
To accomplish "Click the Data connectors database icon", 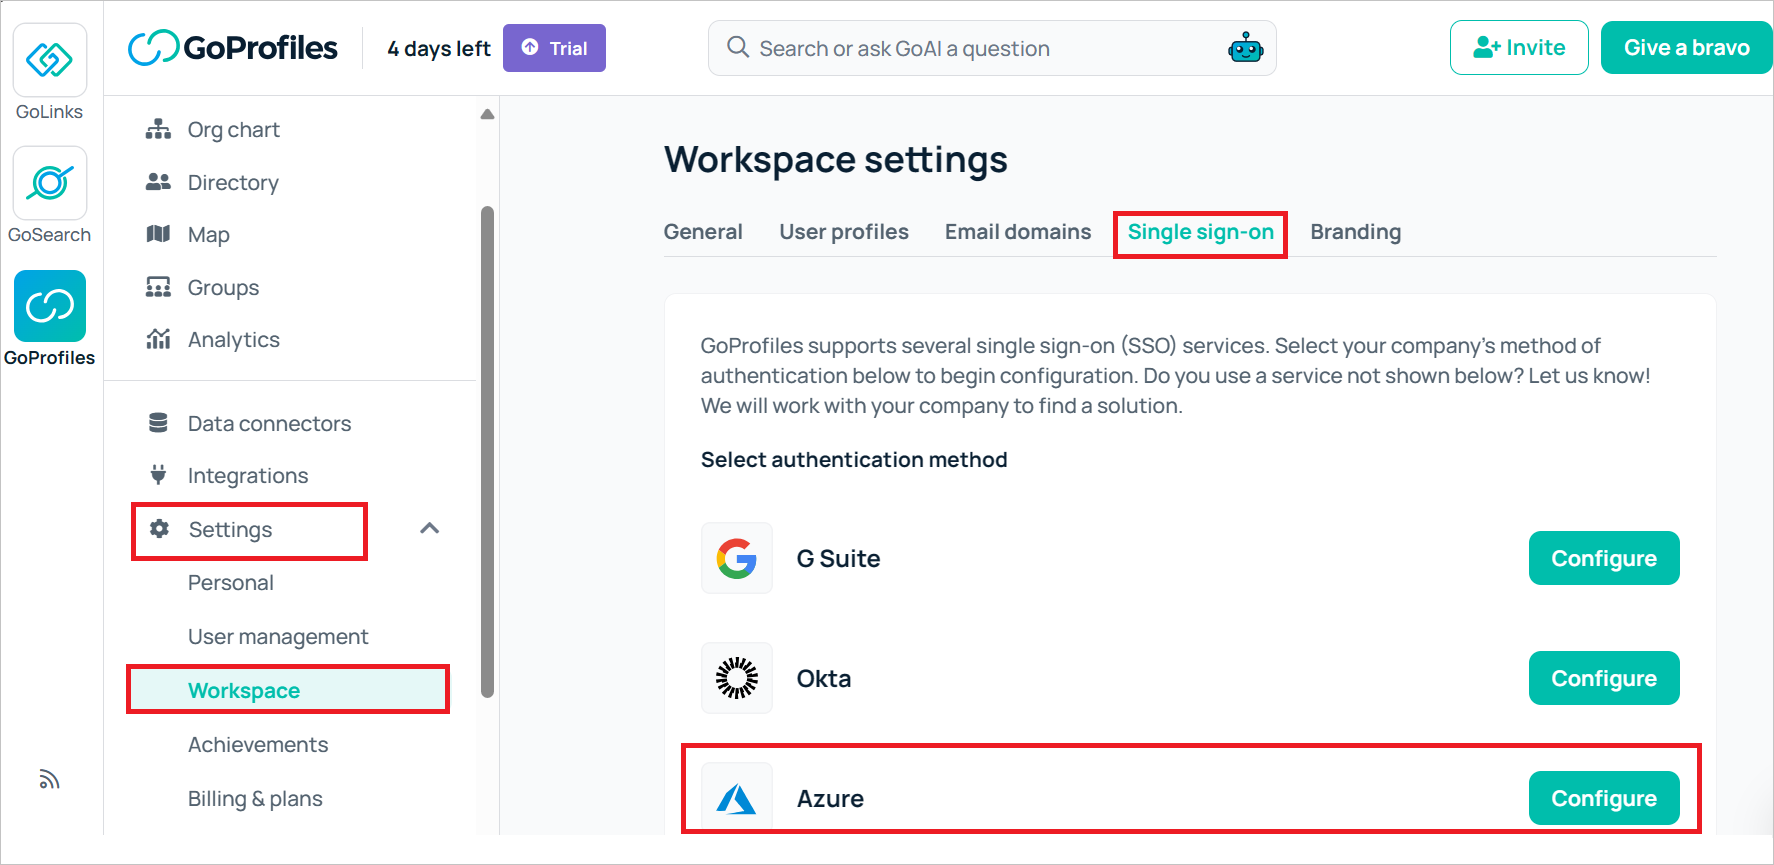I will coord(158,423).
